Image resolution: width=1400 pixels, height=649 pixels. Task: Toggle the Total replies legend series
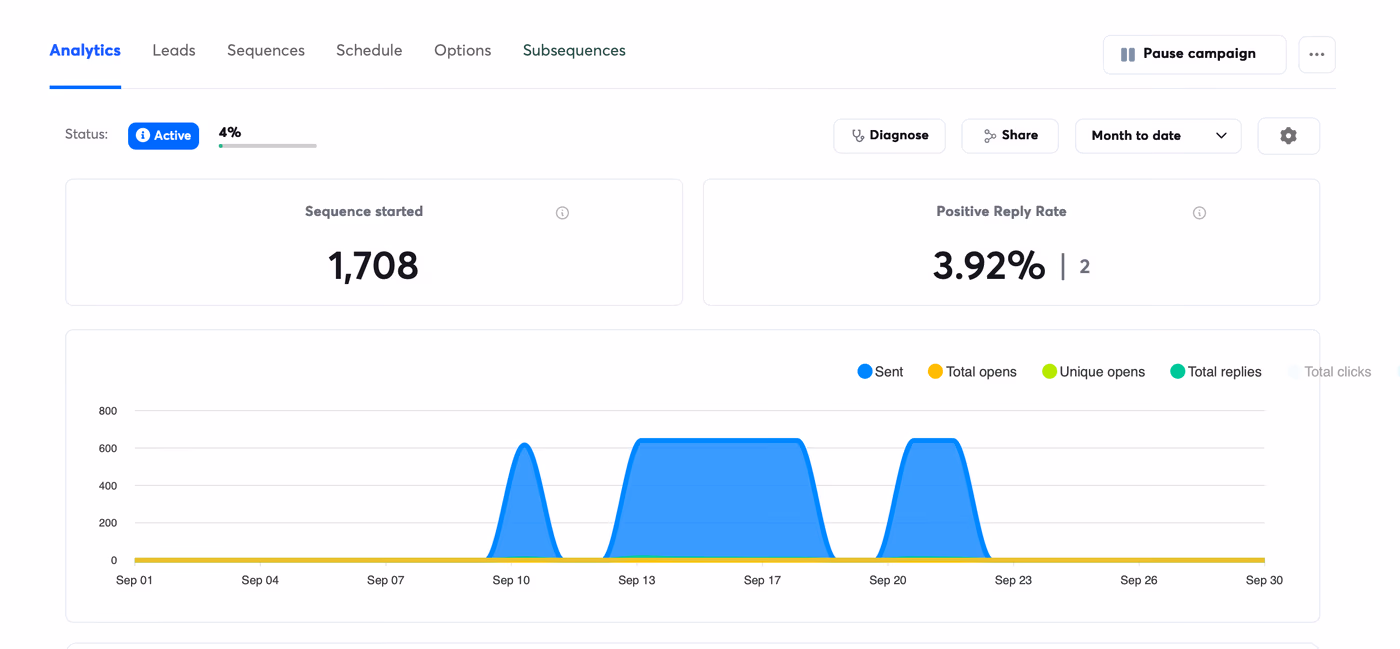1216,372
